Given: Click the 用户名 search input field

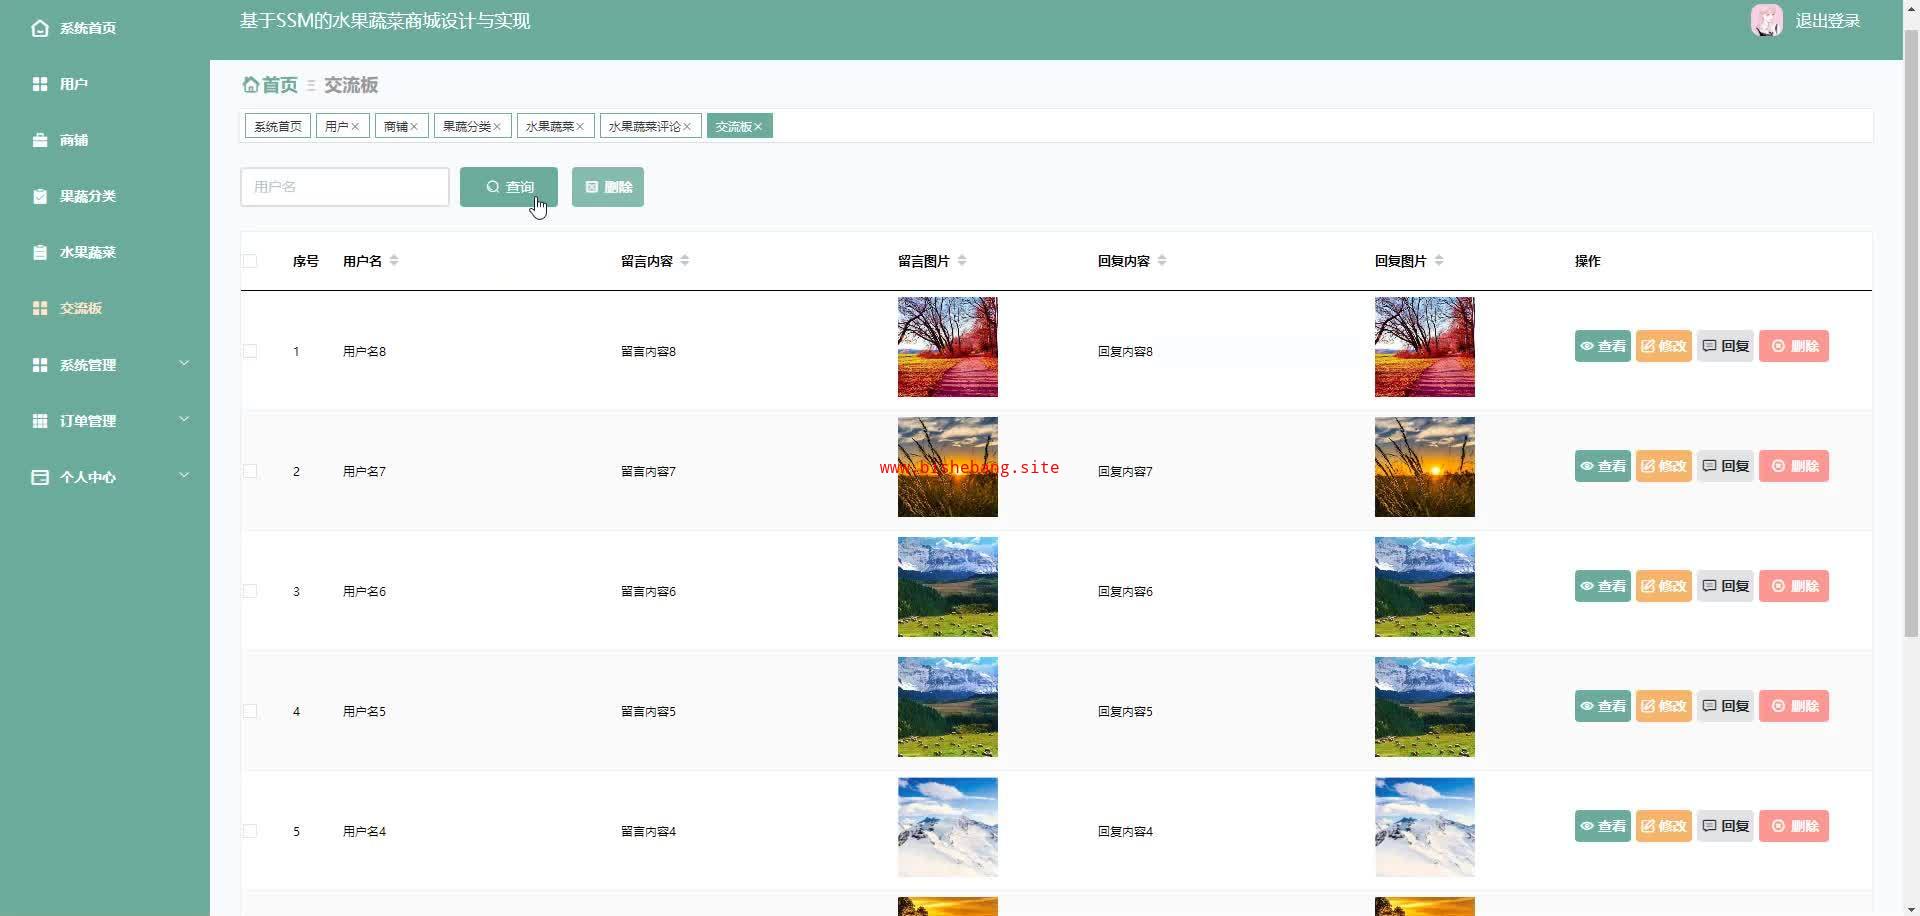Looking at the screenshot, I should point(344,187).
